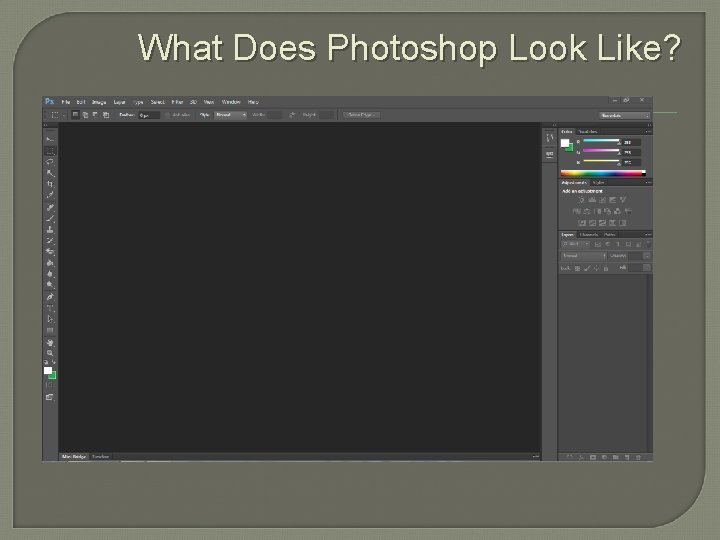720x540 pixels.
Task: Add a Vibrance adjustment
Action: coord(623,200)
